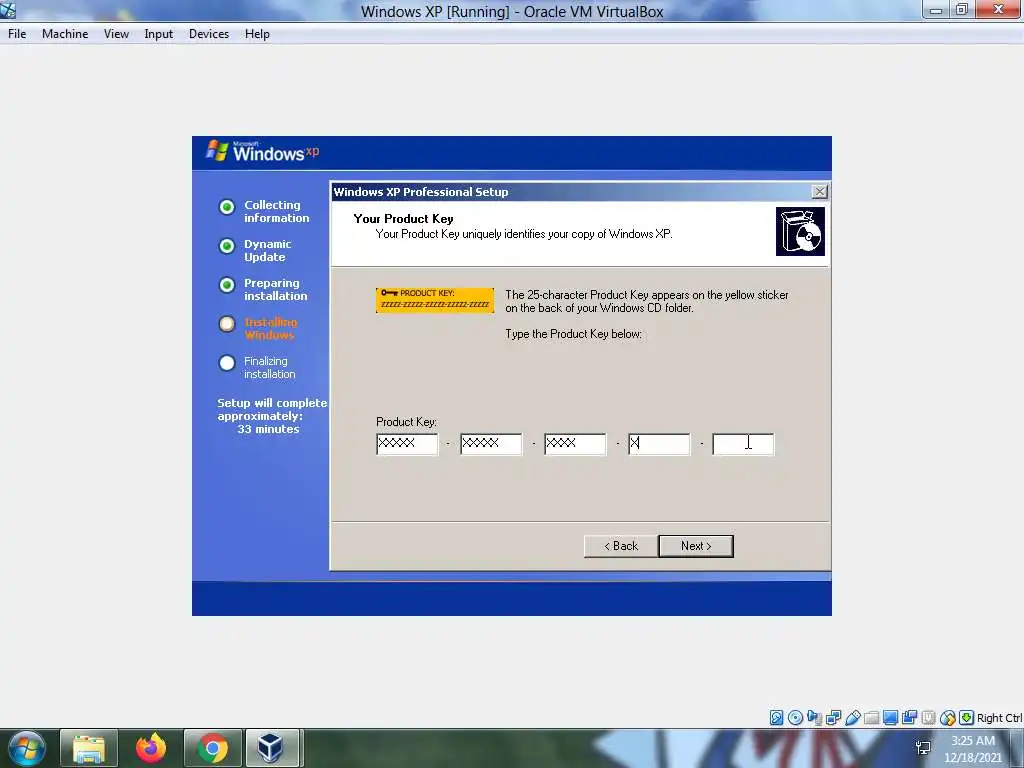Click the network tray icon
Image resolution: width=1024 pixels, height=768 pixels.
coord(923,748)
